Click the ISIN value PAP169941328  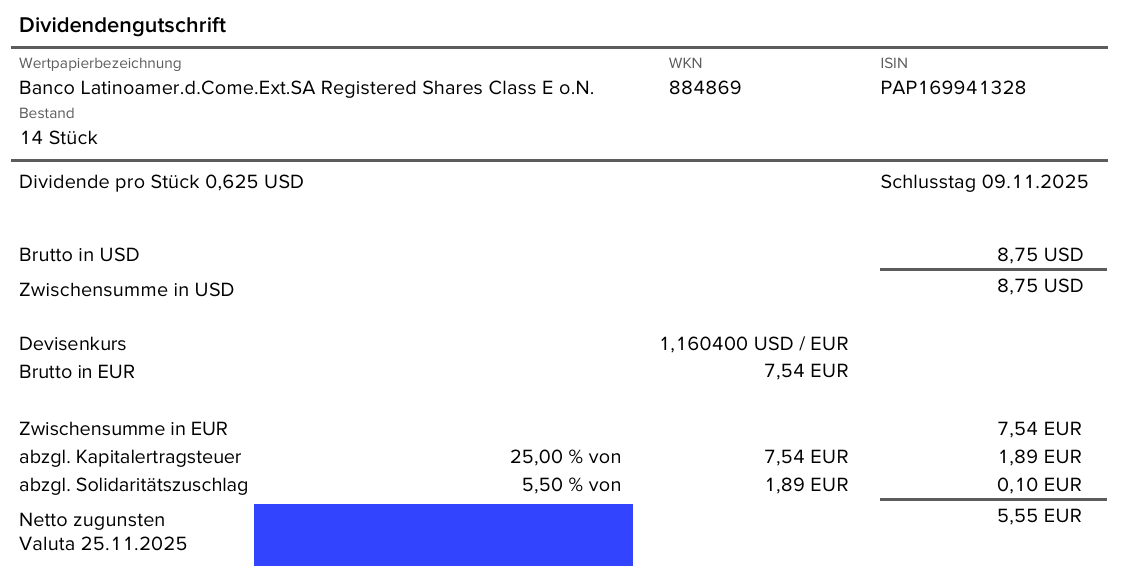953,88
